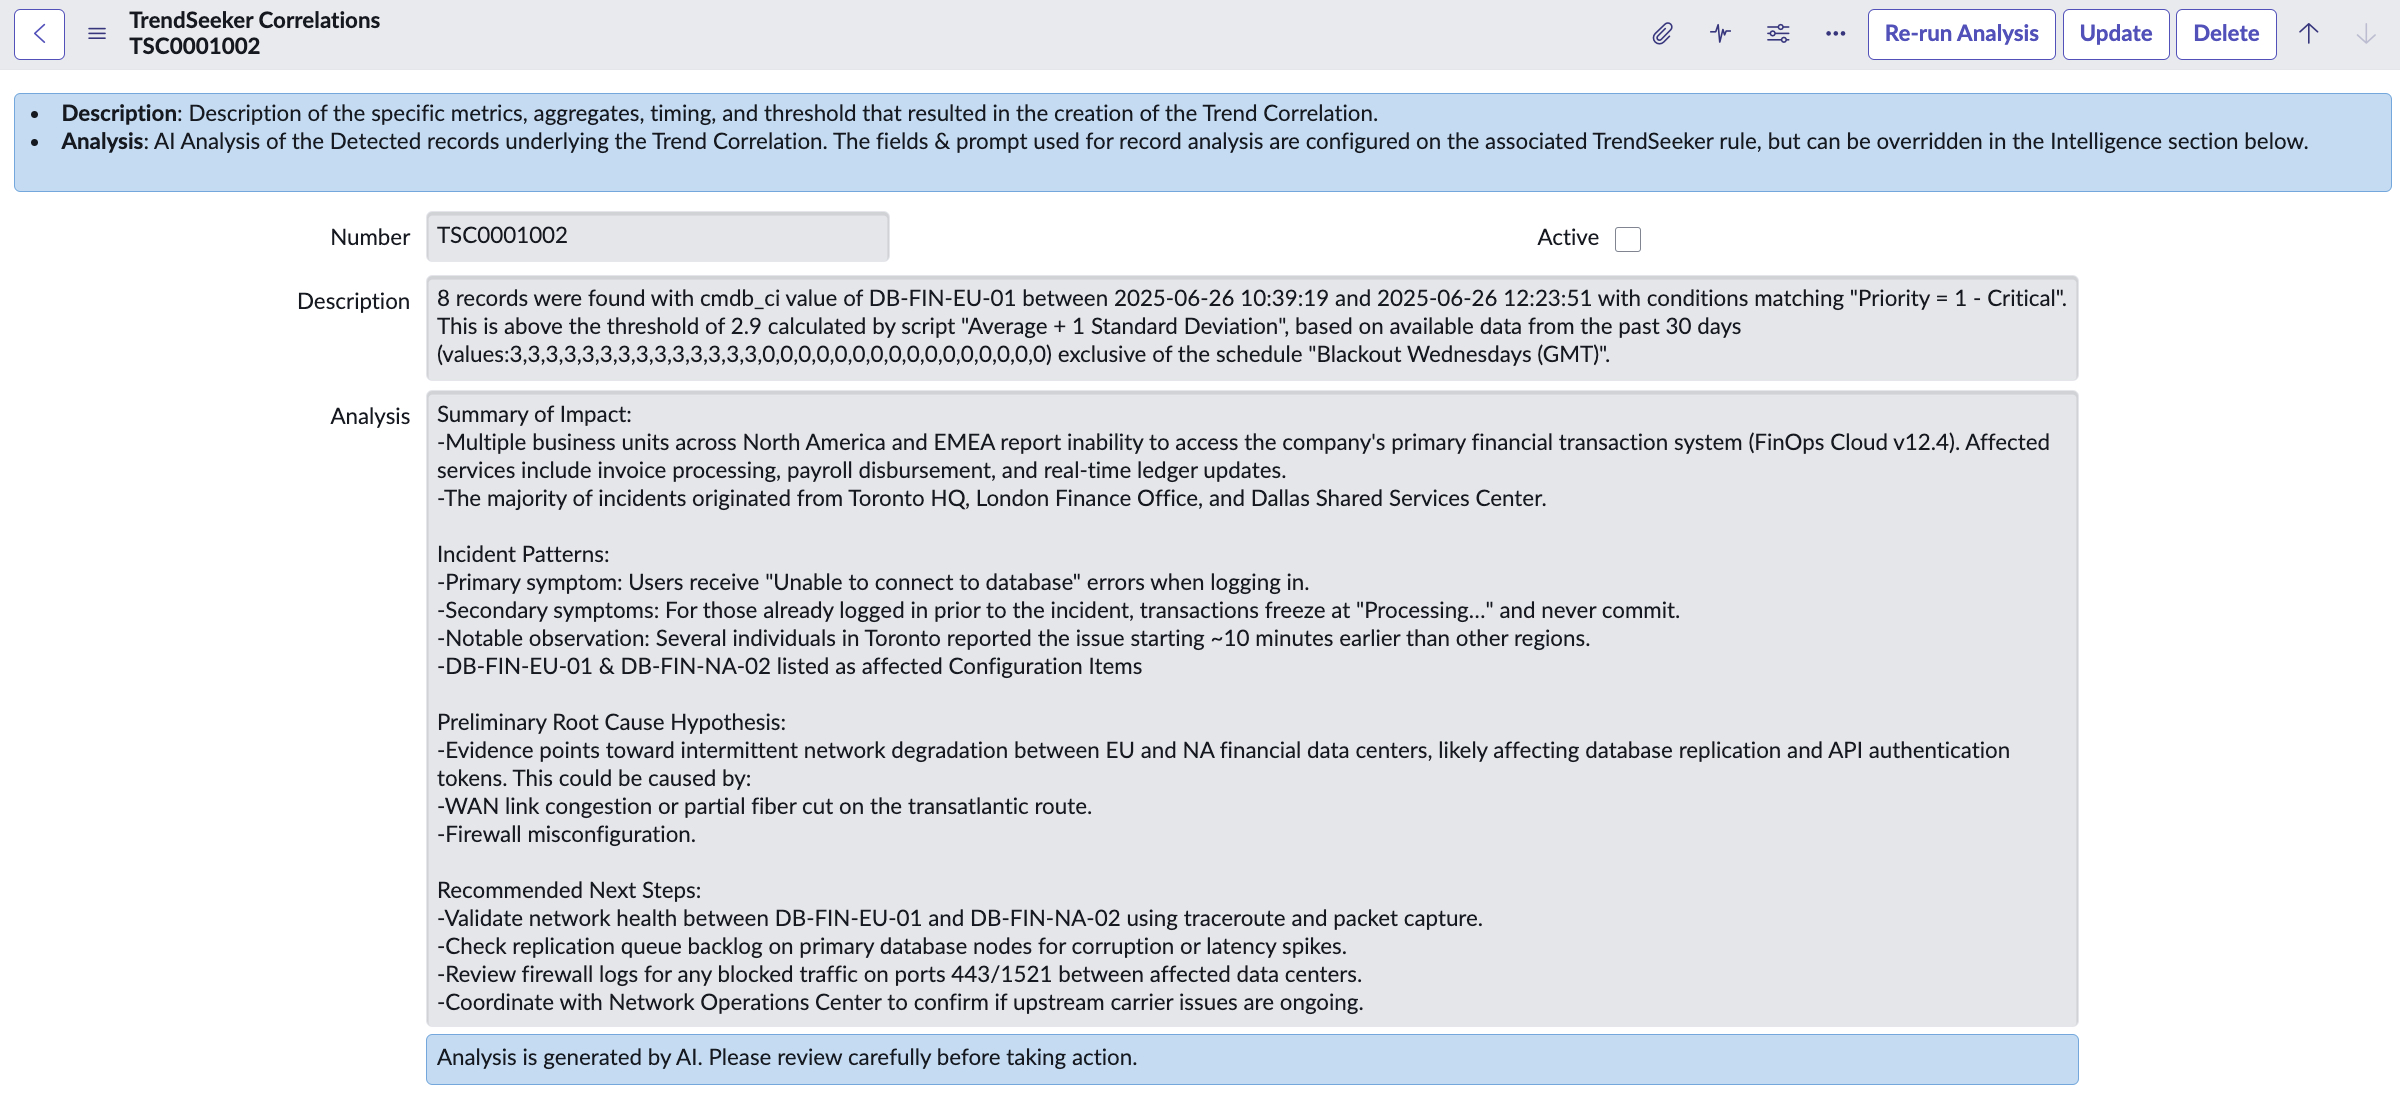
Task: Open the form context hamburger menu
Action: tap(97, 34)
